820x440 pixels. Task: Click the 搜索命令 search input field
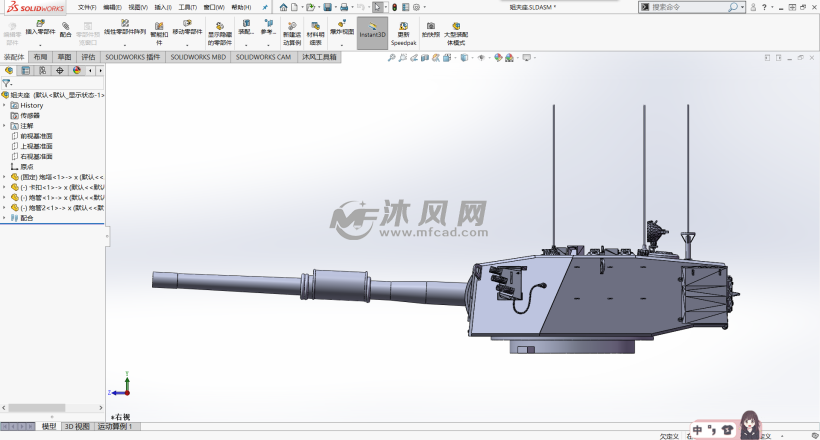click(688, 7)
